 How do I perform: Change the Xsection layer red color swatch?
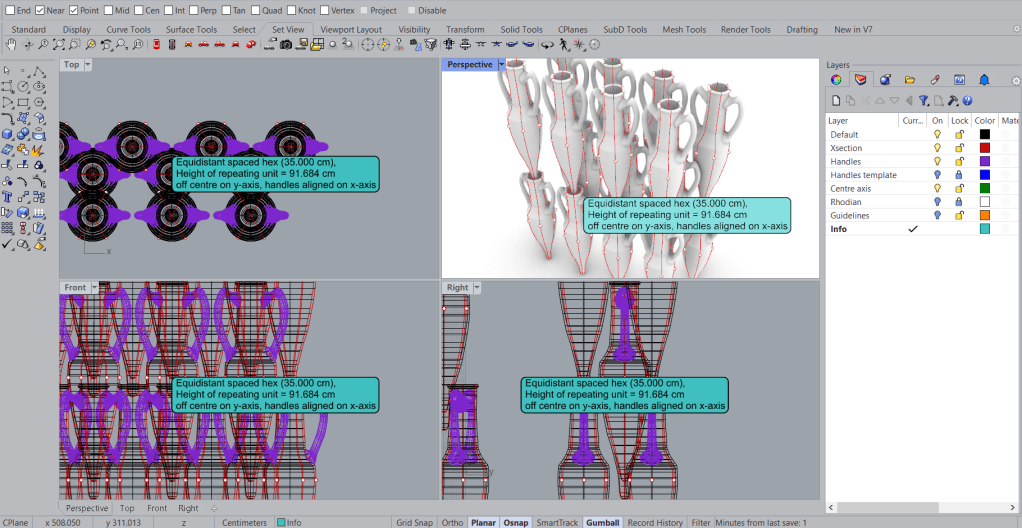tap(984, 148)
